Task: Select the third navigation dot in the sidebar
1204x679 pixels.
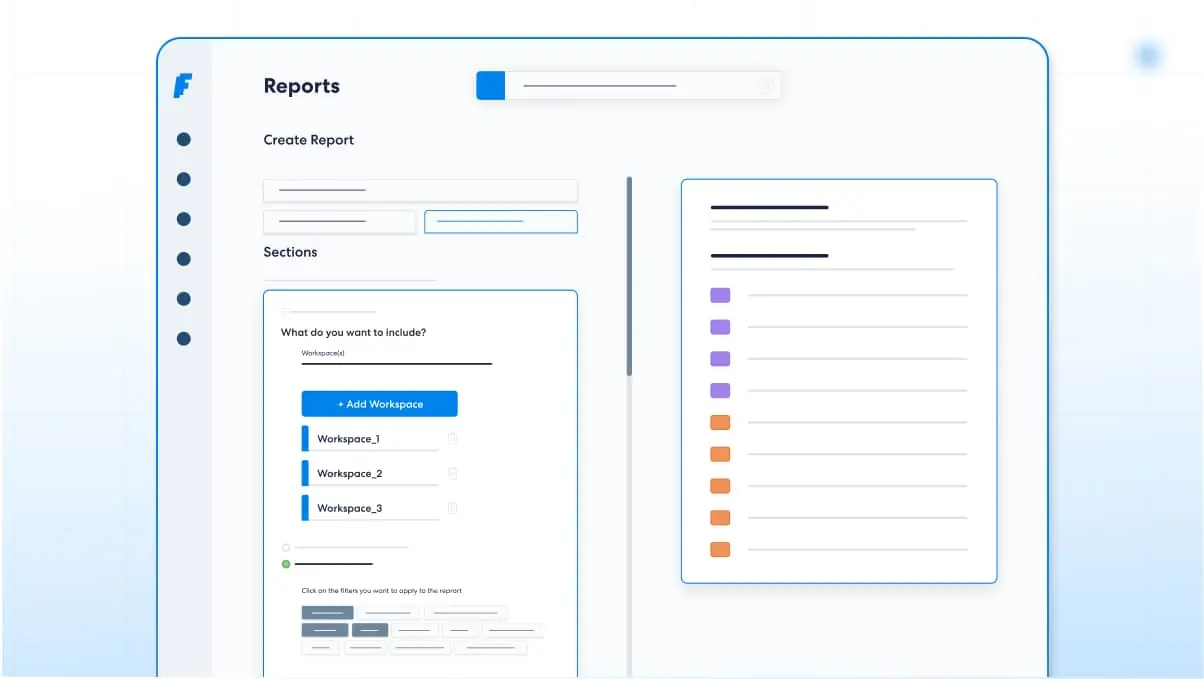Action: point(184,218)
